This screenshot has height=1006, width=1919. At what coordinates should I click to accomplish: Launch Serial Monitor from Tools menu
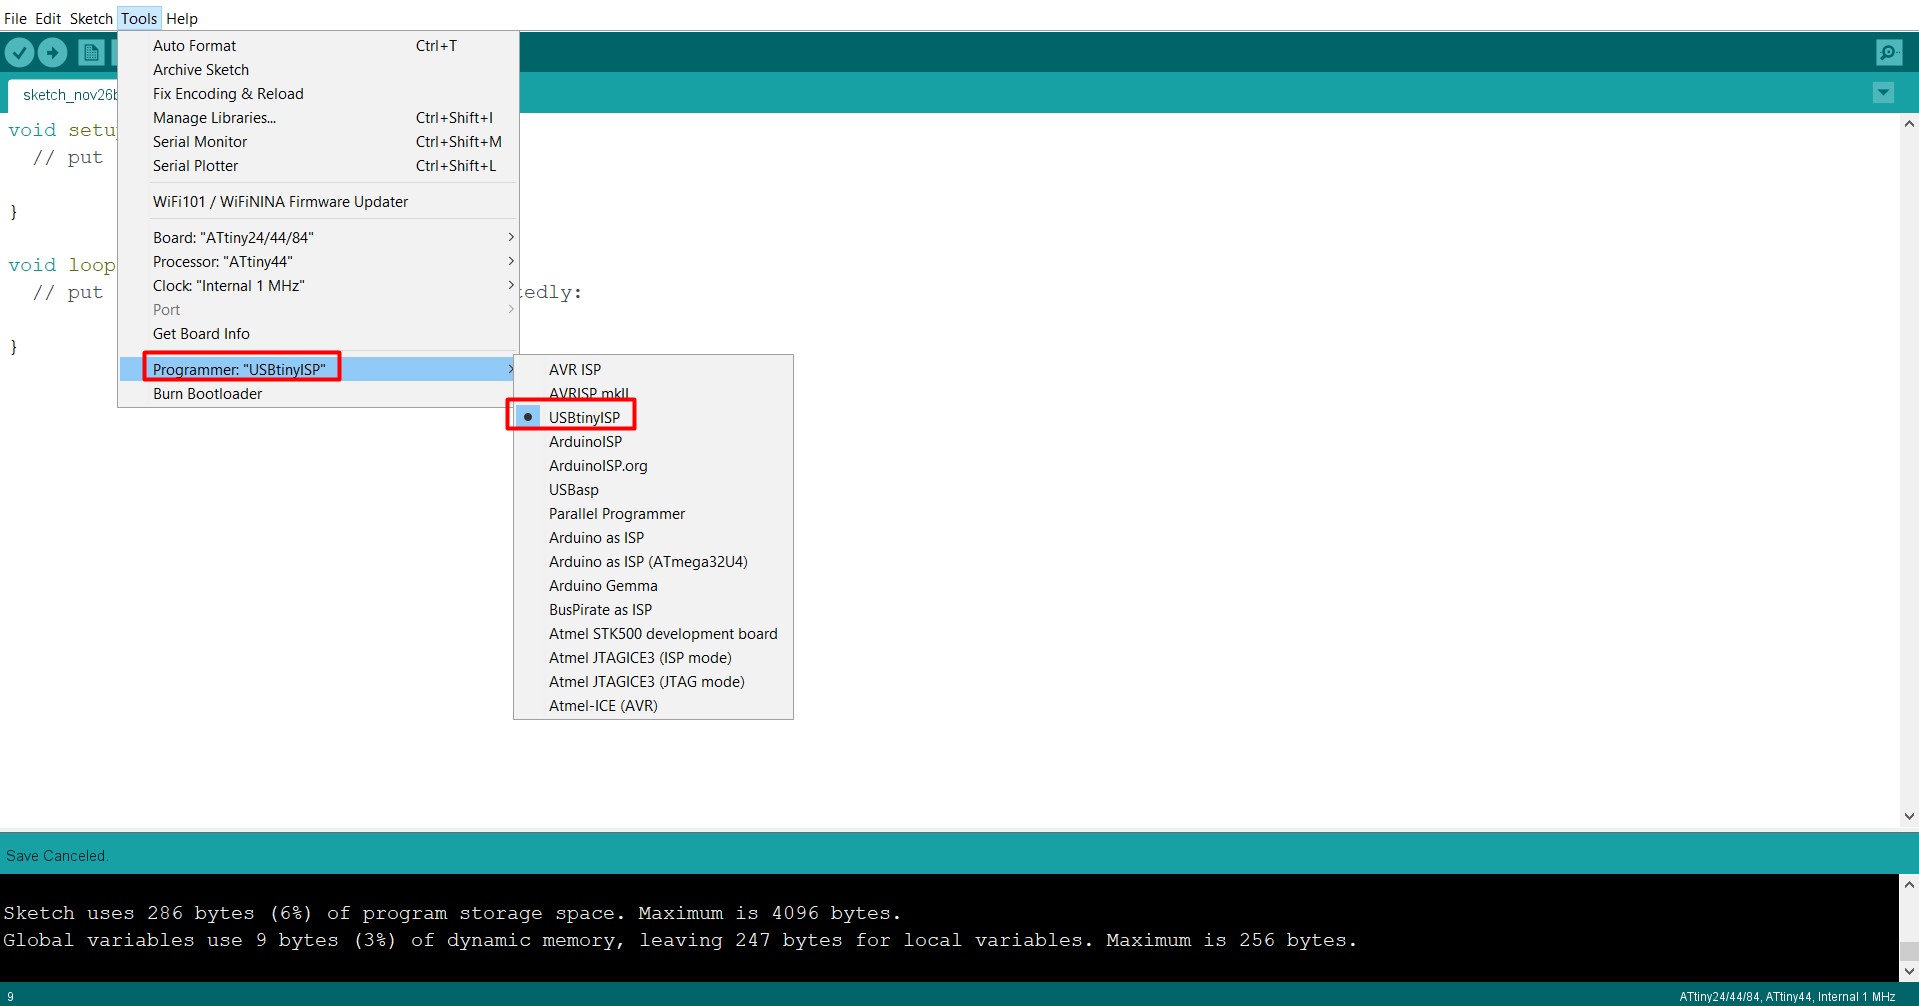click(319, 142)
